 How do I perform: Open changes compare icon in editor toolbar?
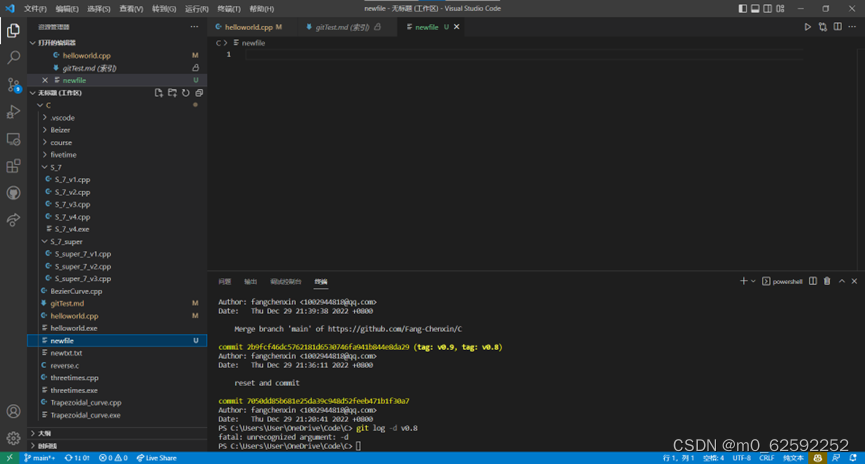(823, 26)
